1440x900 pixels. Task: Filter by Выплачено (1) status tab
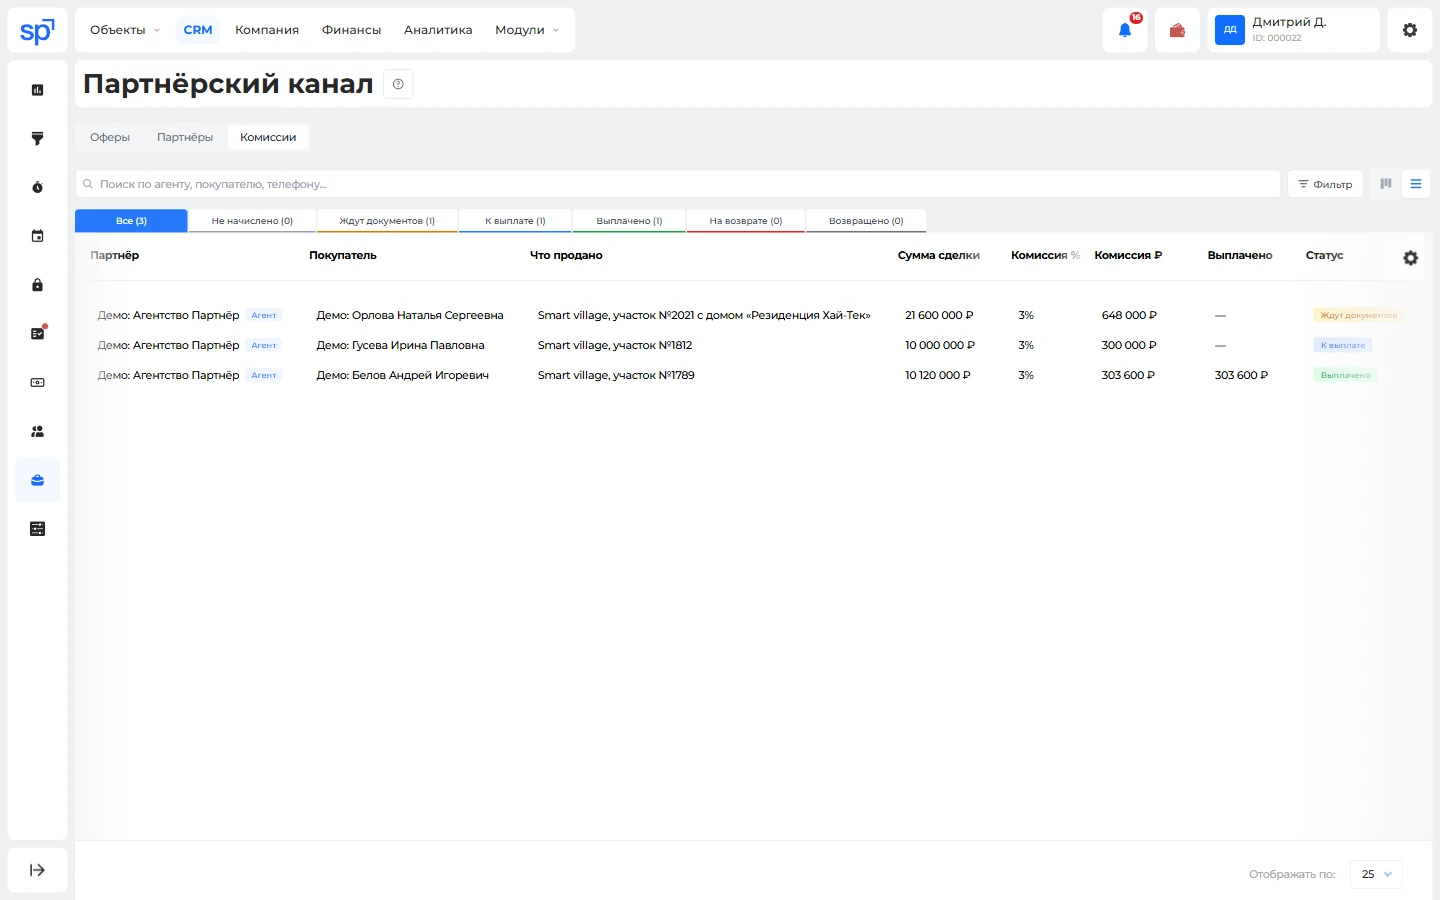[629, 221]
